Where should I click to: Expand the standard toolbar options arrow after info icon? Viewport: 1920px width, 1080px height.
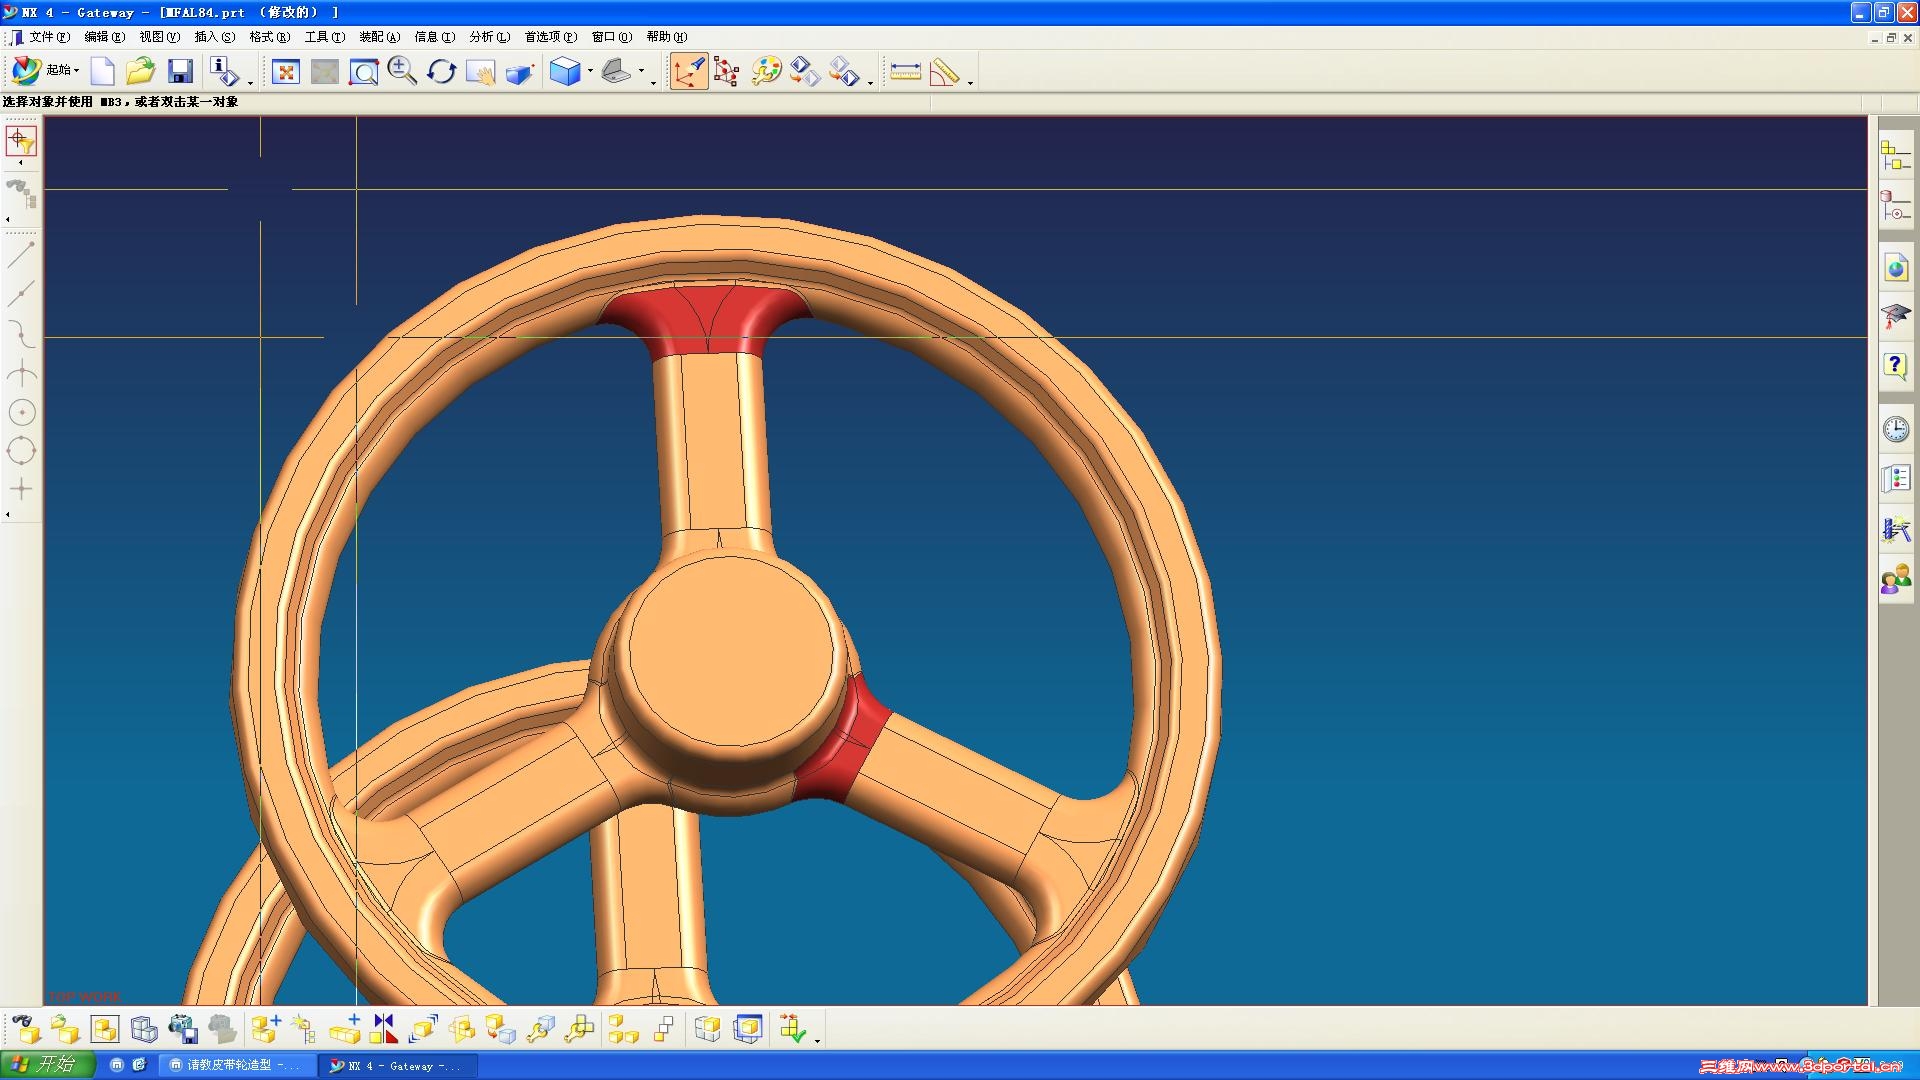click(x=250, y=83)
